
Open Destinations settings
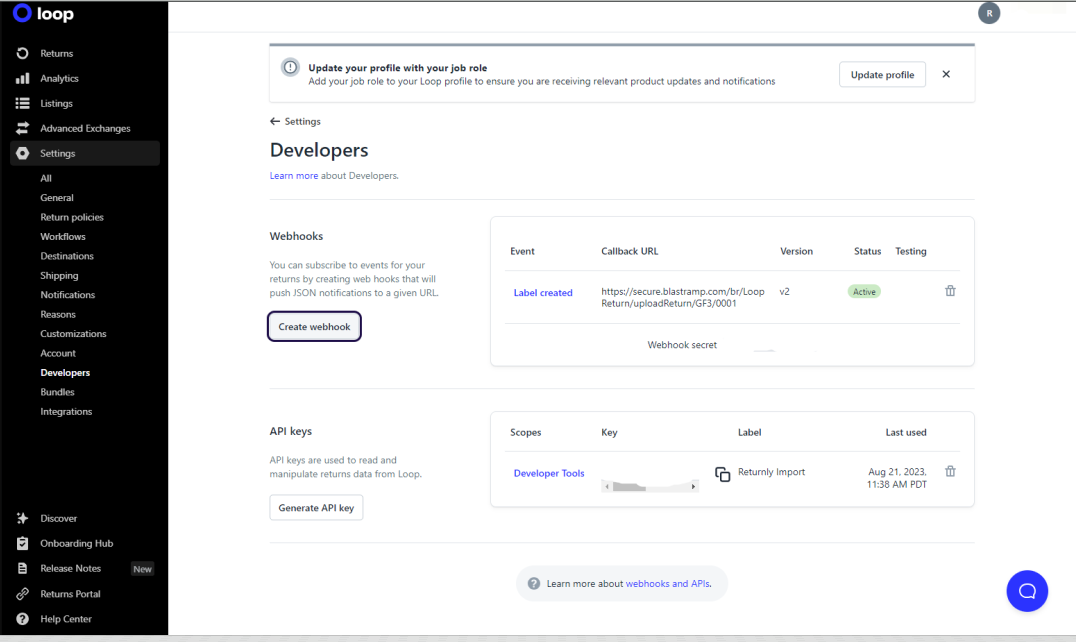coord(67,256)
